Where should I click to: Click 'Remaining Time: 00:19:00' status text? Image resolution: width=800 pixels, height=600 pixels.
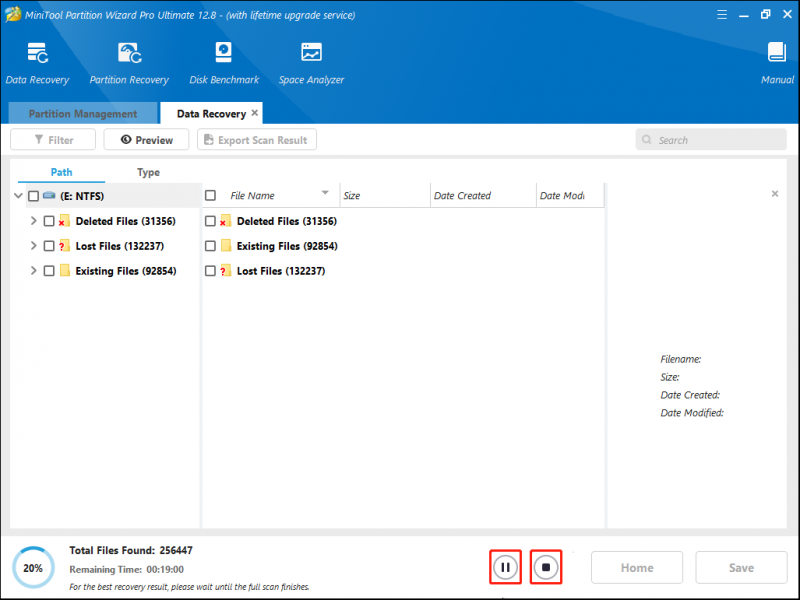127,569
